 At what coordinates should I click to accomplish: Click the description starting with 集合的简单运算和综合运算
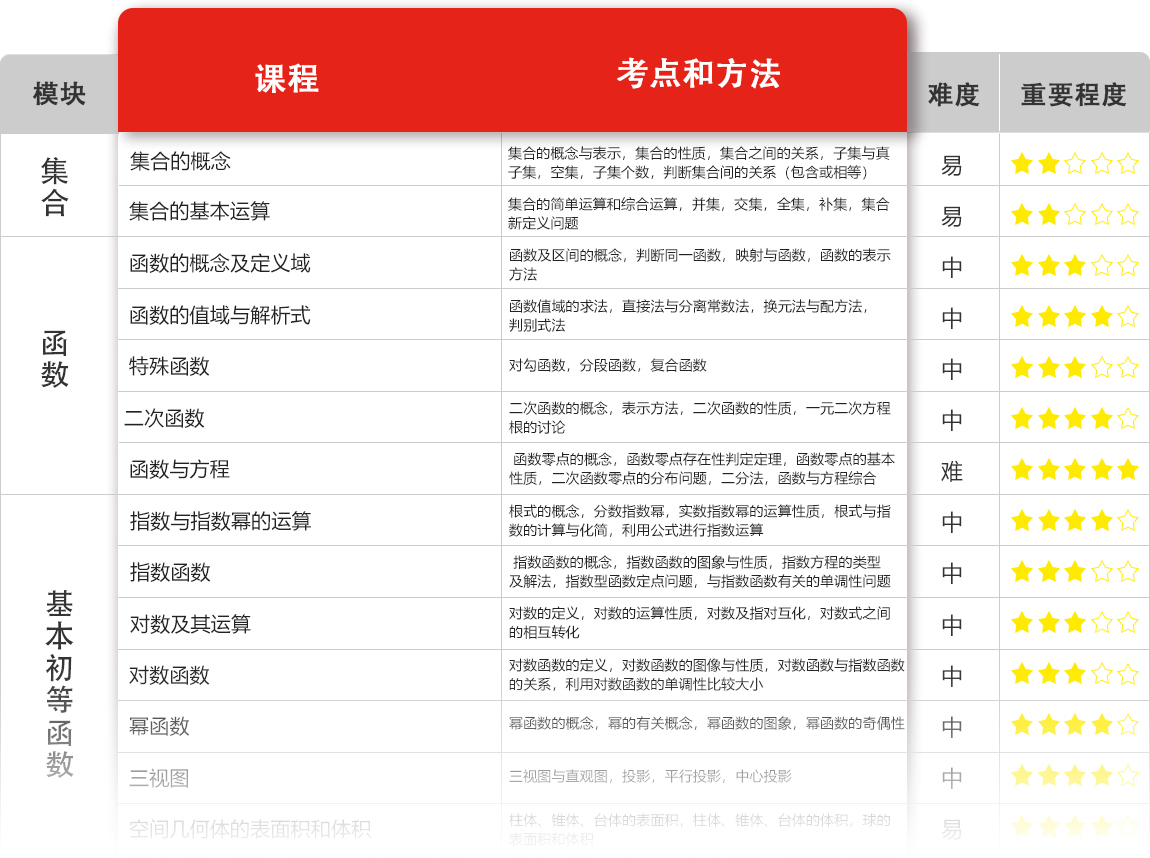click(699, 213)
